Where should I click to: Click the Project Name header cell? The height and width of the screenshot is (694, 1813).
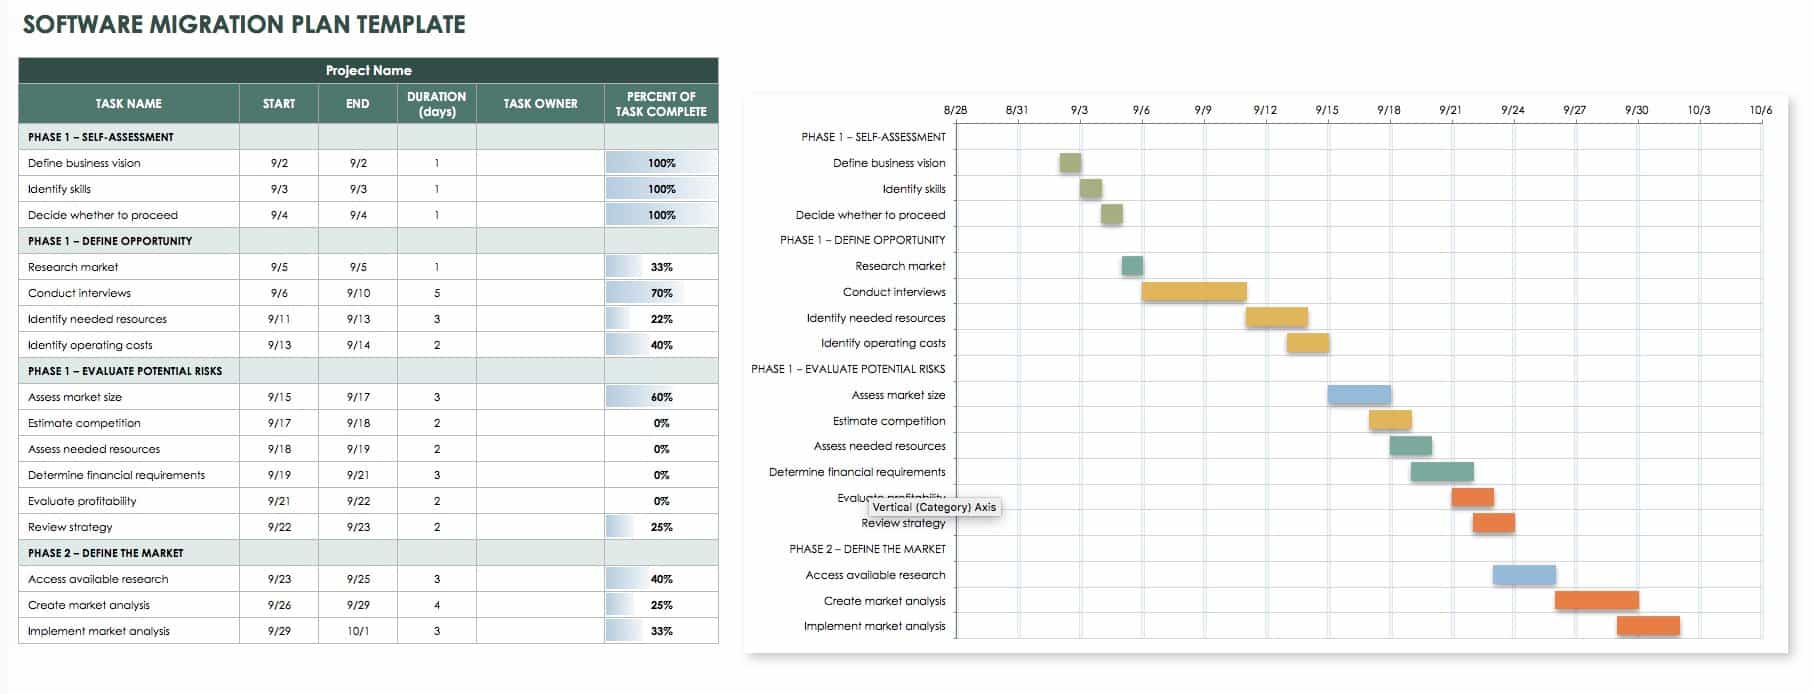click(x=368, y=70)
